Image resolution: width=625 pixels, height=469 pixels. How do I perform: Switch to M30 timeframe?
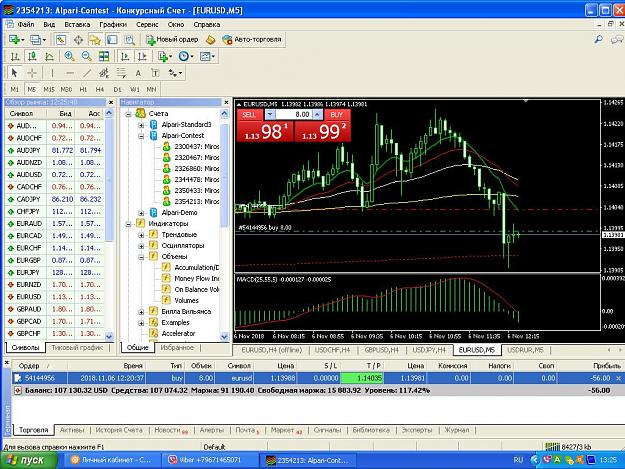(66, 89)
